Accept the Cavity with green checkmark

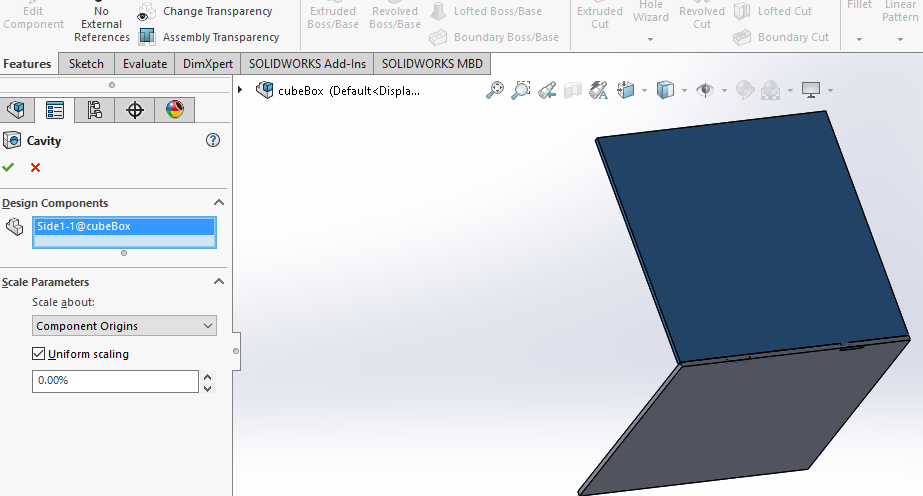tap(8, 168)
